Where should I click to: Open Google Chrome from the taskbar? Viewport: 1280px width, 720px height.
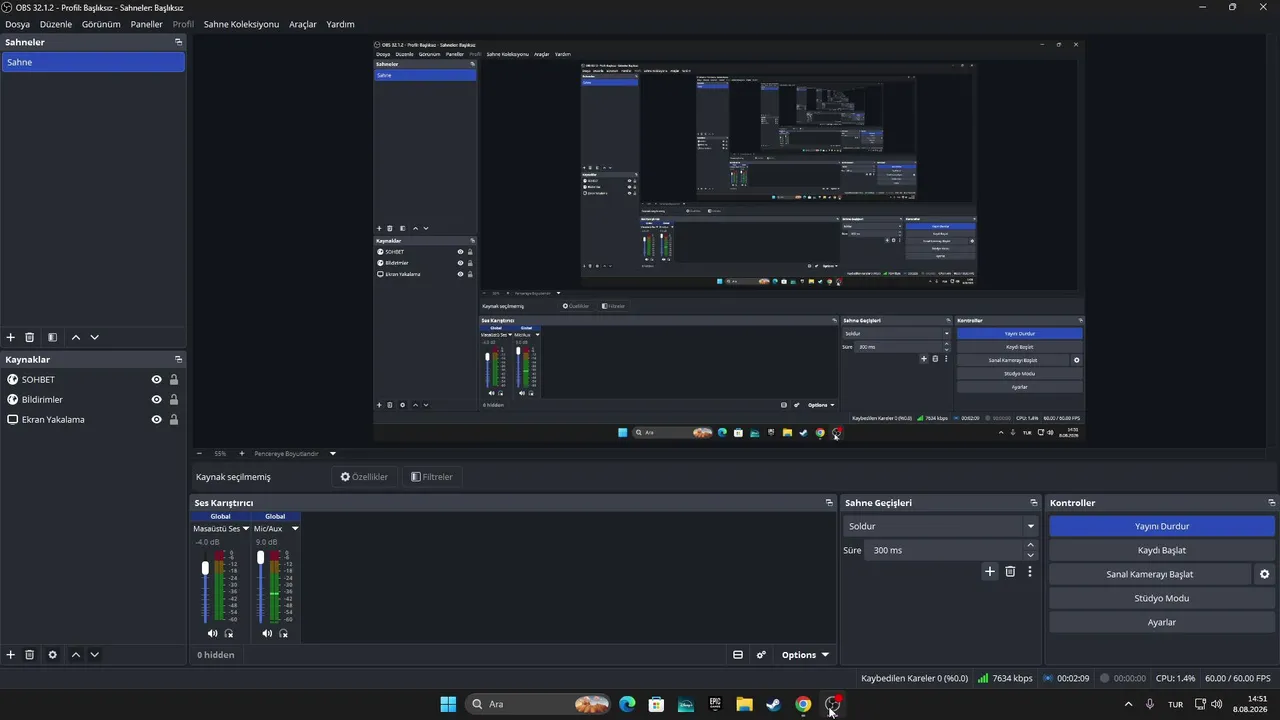(803, 704)
